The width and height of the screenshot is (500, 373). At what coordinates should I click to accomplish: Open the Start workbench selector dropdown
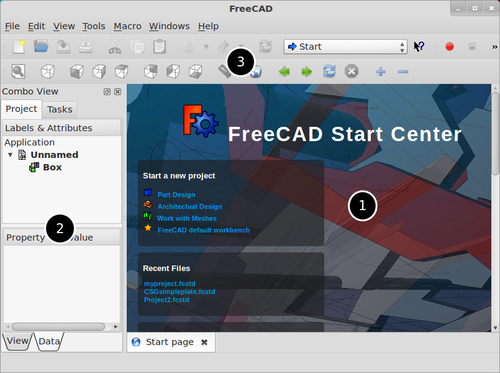pyautogui.click(x=345, y=47)
